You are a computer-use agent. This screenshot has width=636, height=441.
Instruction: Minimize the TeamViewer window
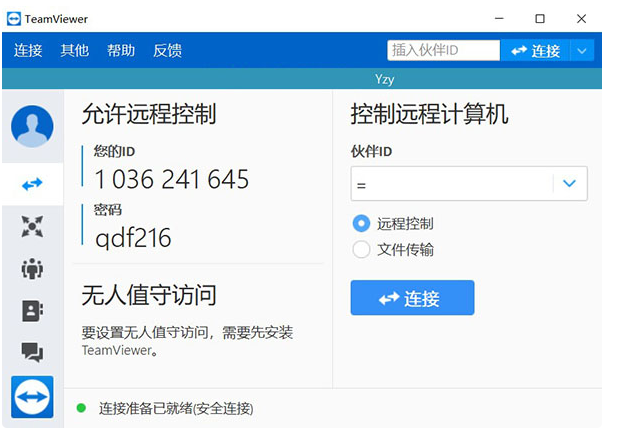tap(499, 19)
